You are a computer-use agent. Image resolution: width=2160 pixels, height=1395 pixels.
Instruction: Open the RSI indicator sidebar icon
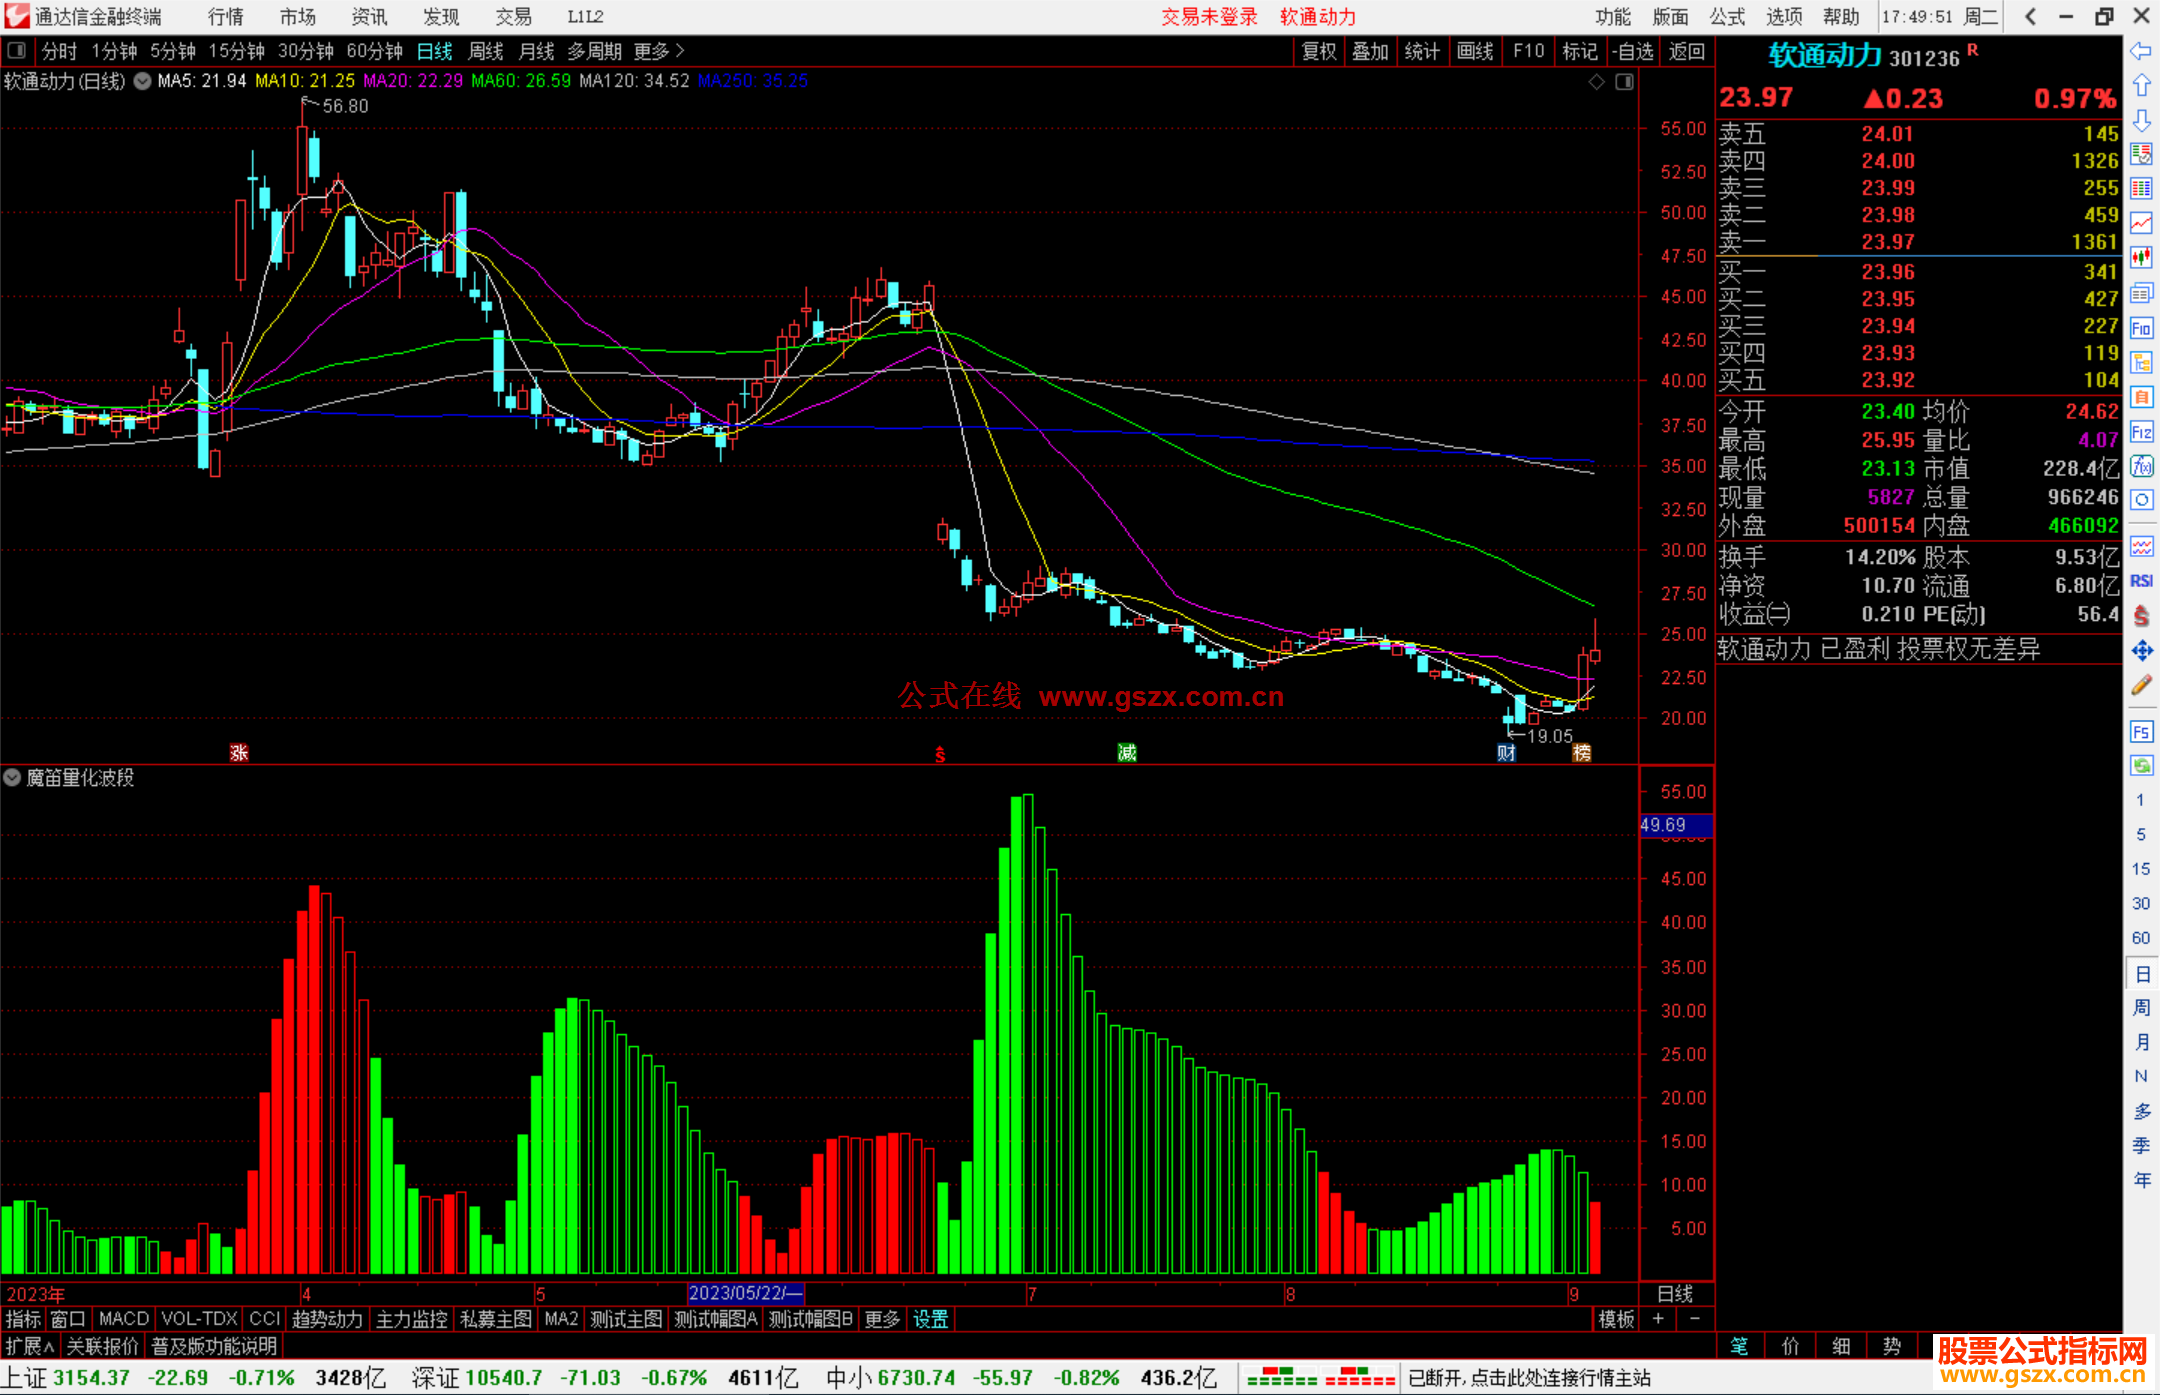click(x=2141, y=581)
